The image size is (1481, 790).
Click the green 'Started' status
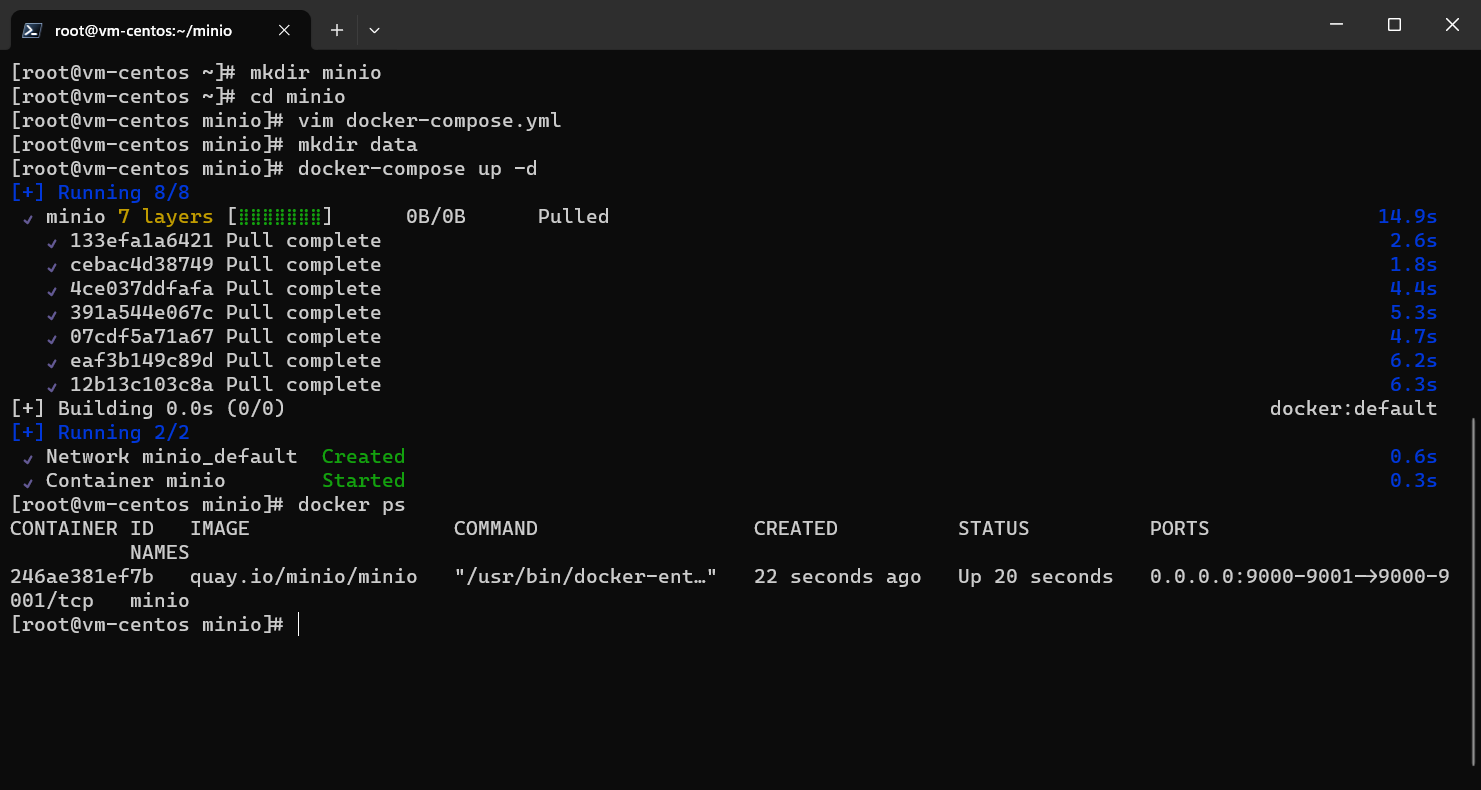[x=363, y=481]
